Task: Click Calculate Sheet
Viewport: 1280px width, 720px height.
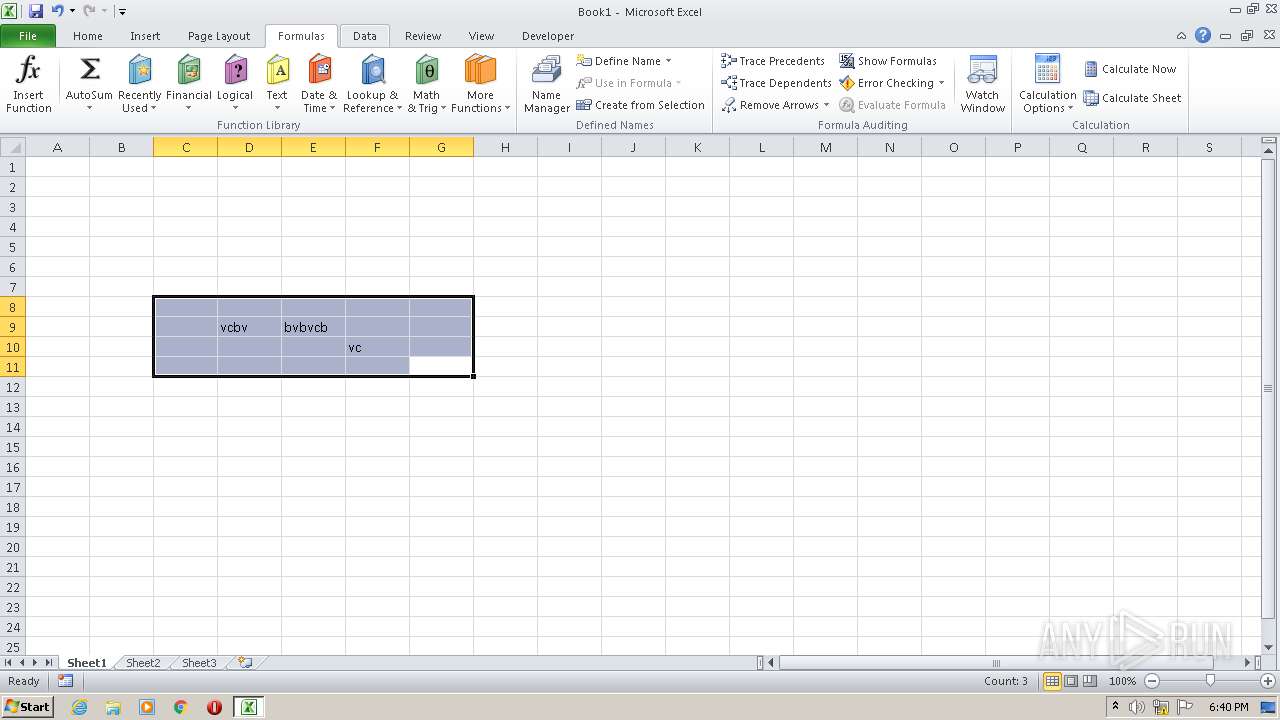Action: pyautogui.click(x=1133, y=98)
